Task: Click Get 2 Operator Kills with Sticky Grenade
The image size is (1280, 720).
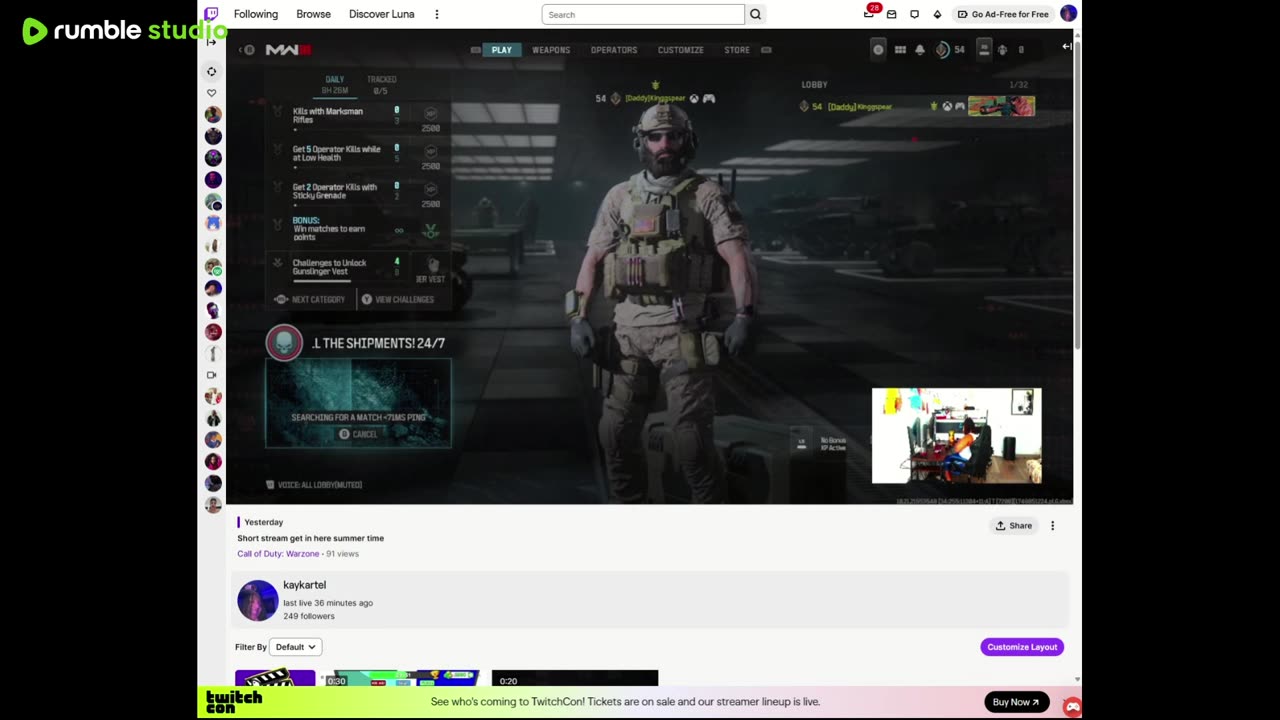Action: pyautogui.click(x=358, y=192)
